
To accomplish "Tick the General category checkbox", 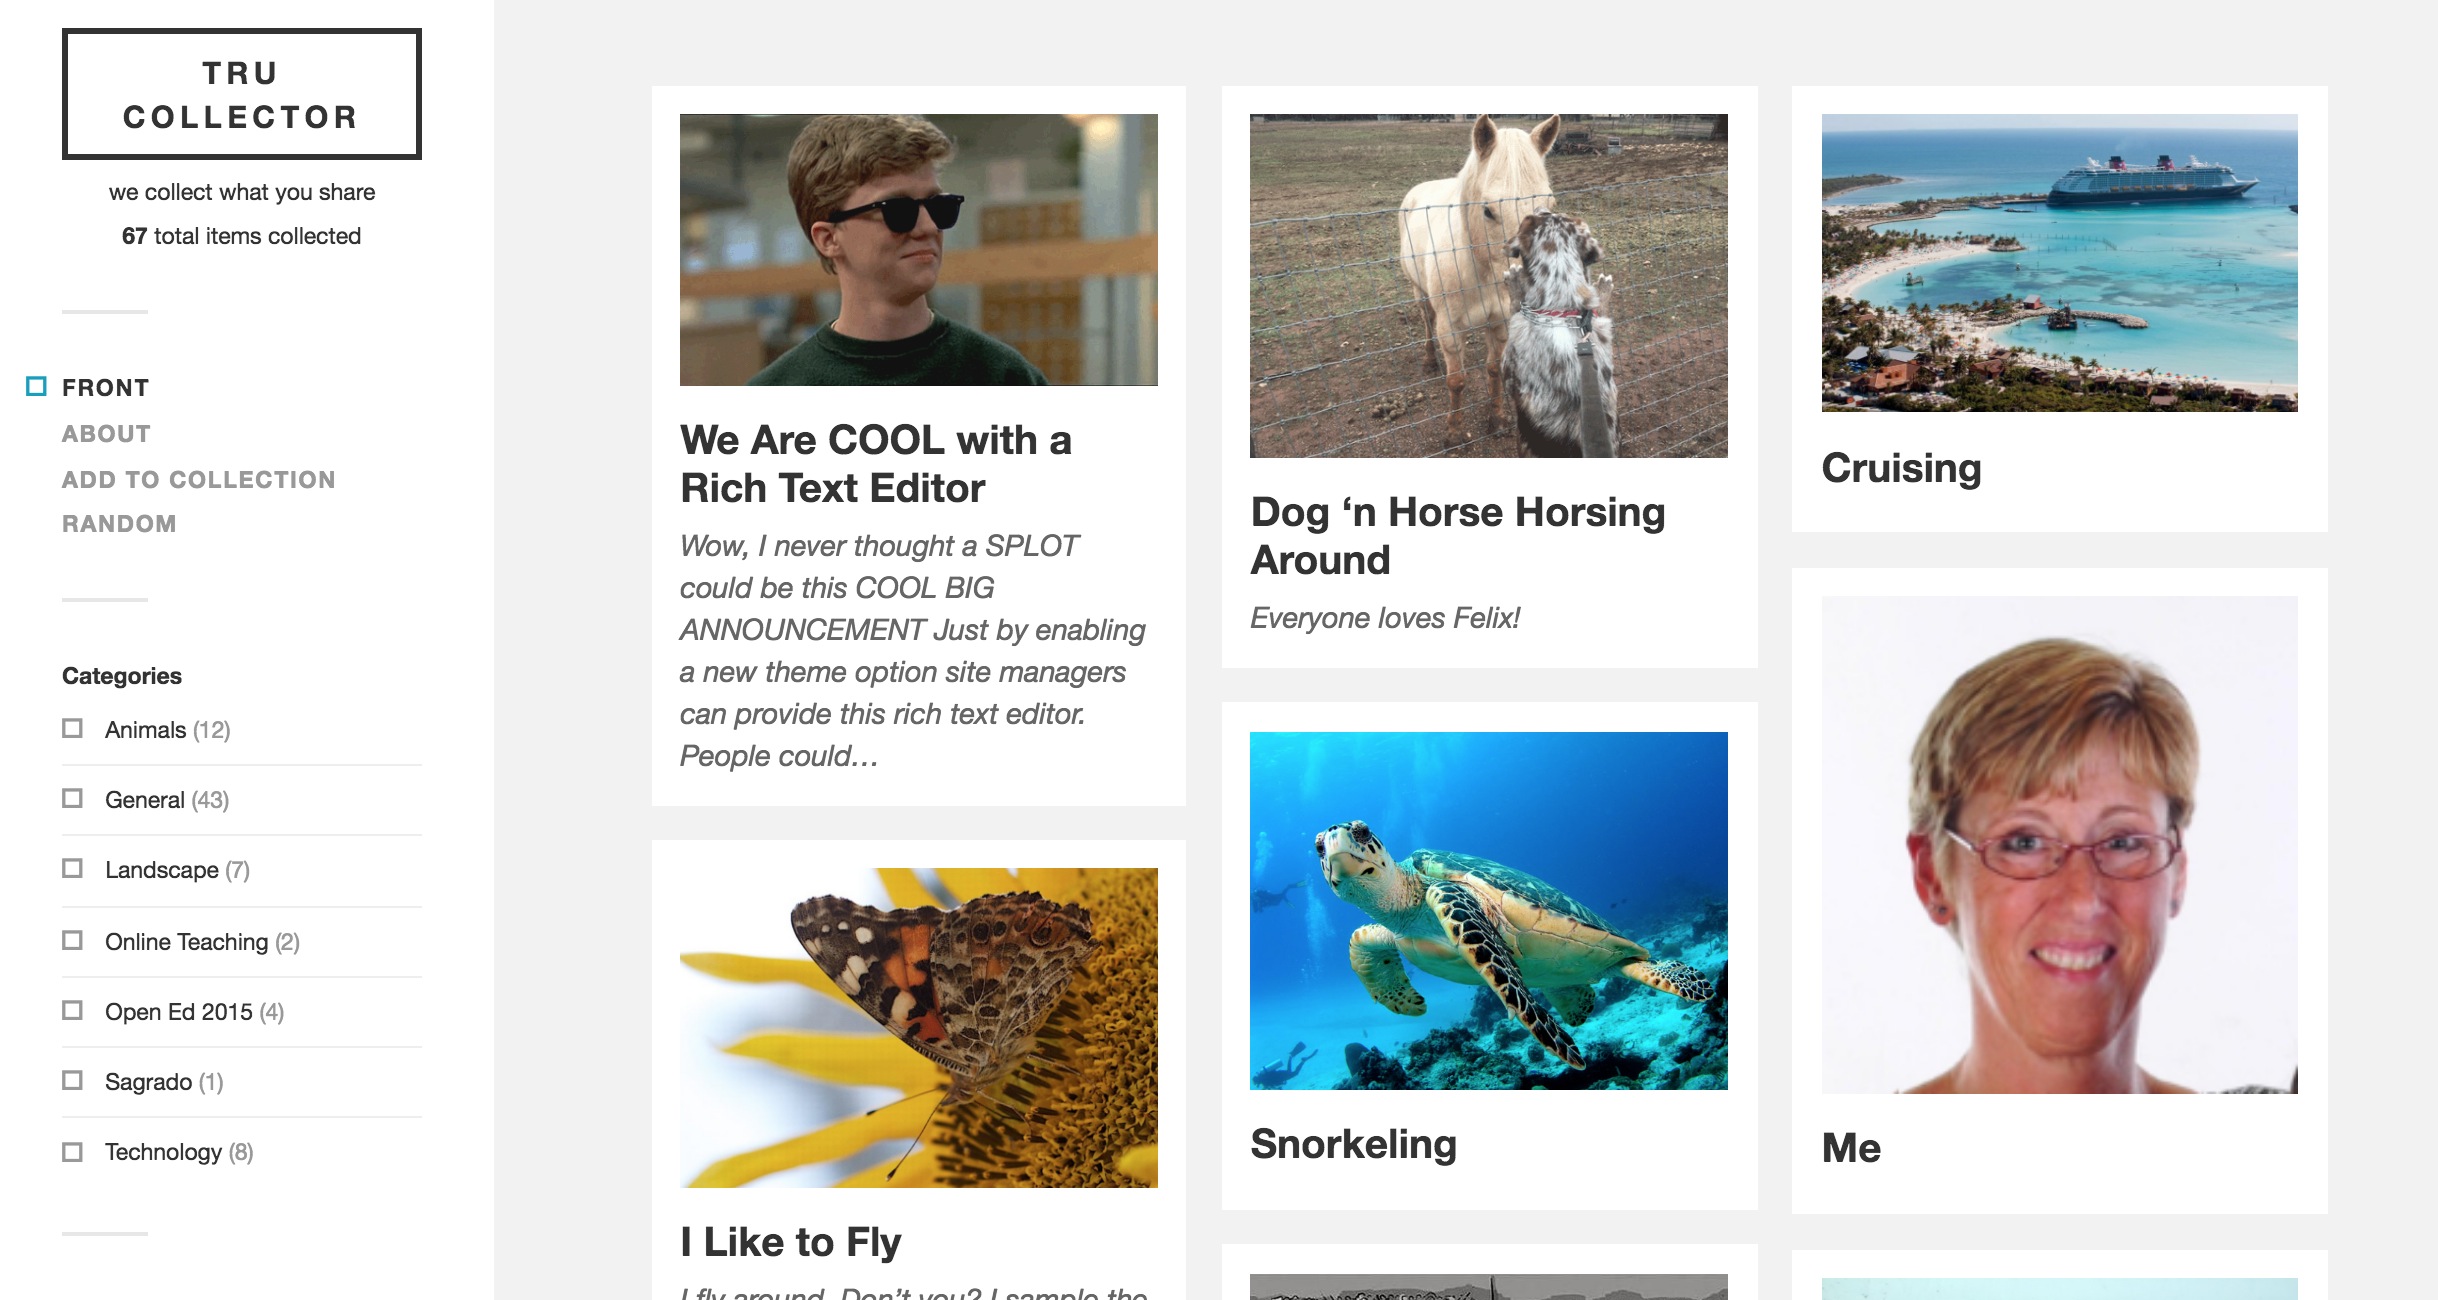I will [72, 798].
